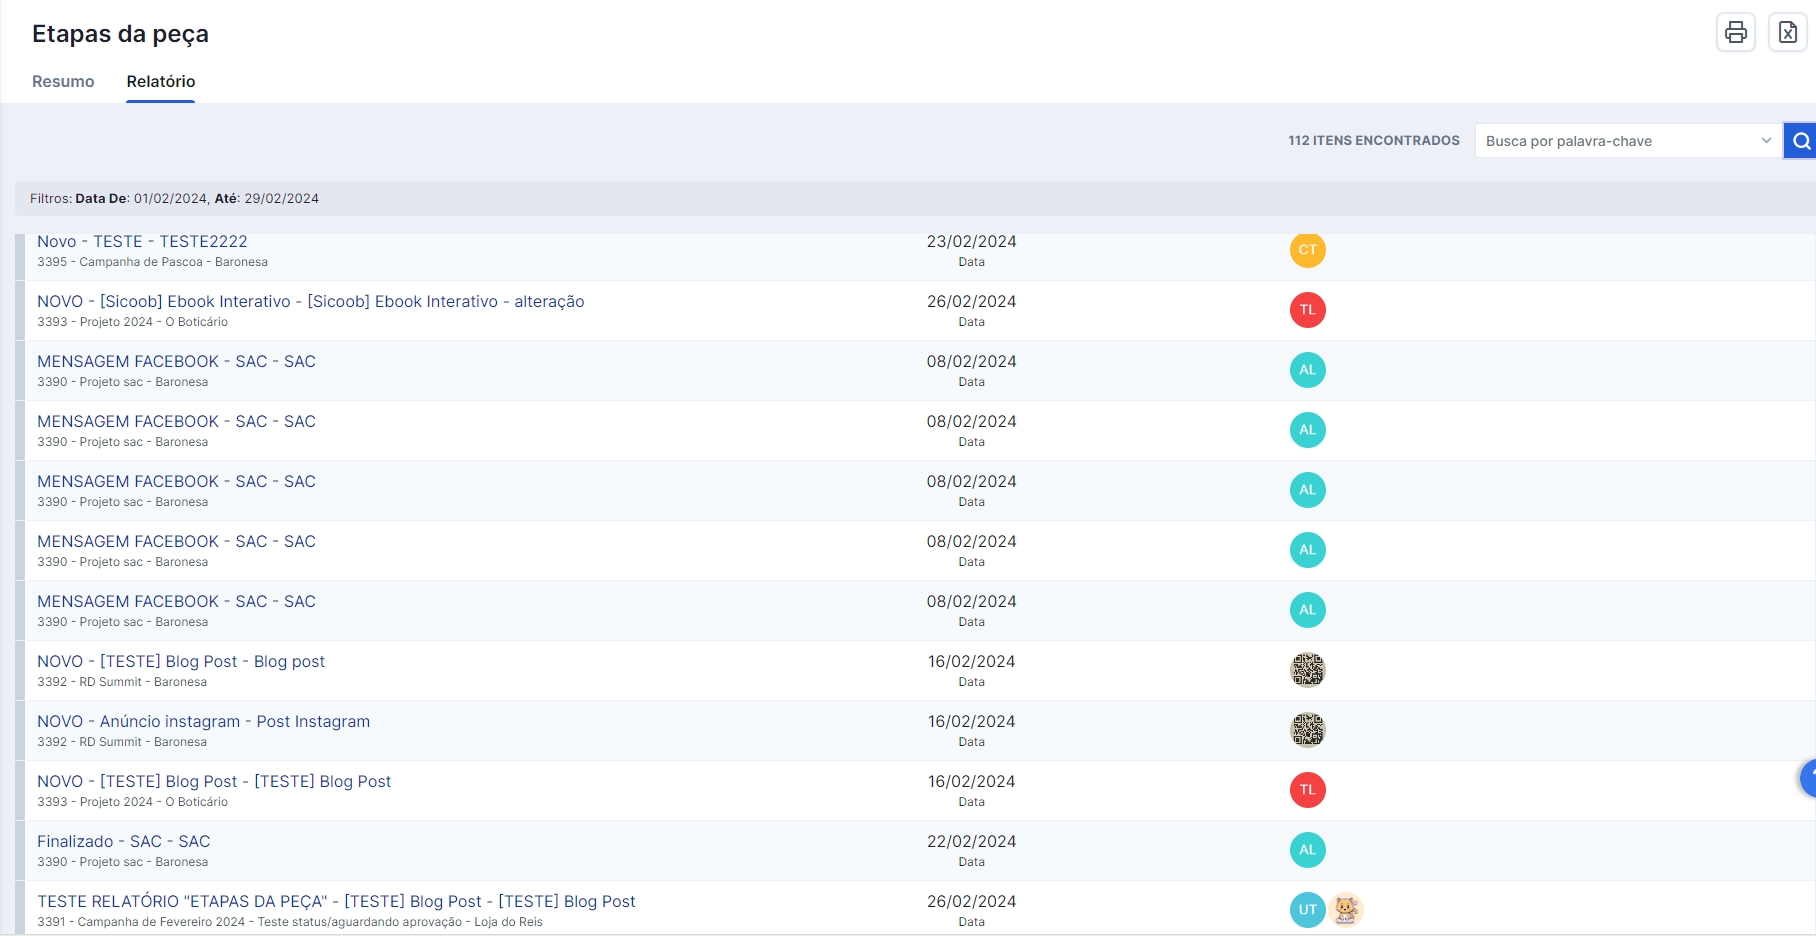1816x936 pixels.
Task: Click "3395 - Campanha de Pascoa - Baronesa" text
Action: click(153, 262)
